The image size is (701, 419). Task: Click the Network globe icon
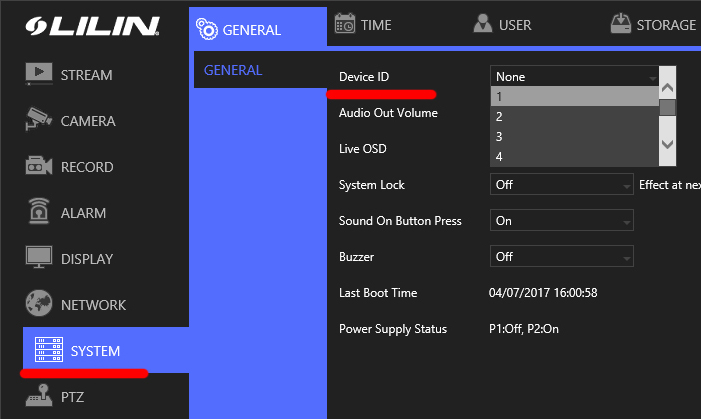39,305
